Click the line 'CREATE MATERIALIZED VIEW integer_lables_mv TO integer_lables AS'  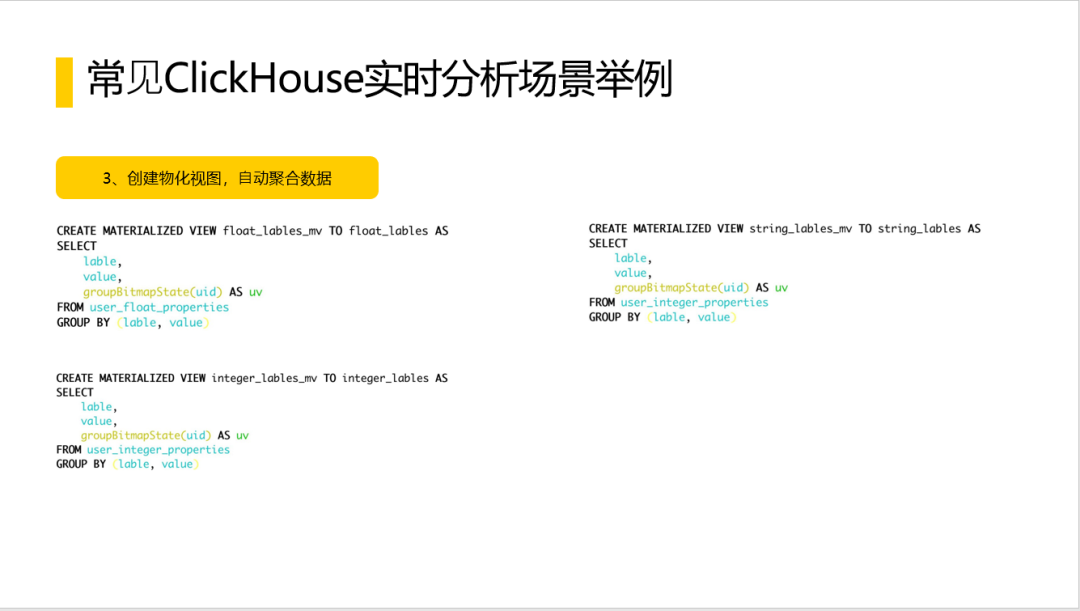click(x=252, y=378)
